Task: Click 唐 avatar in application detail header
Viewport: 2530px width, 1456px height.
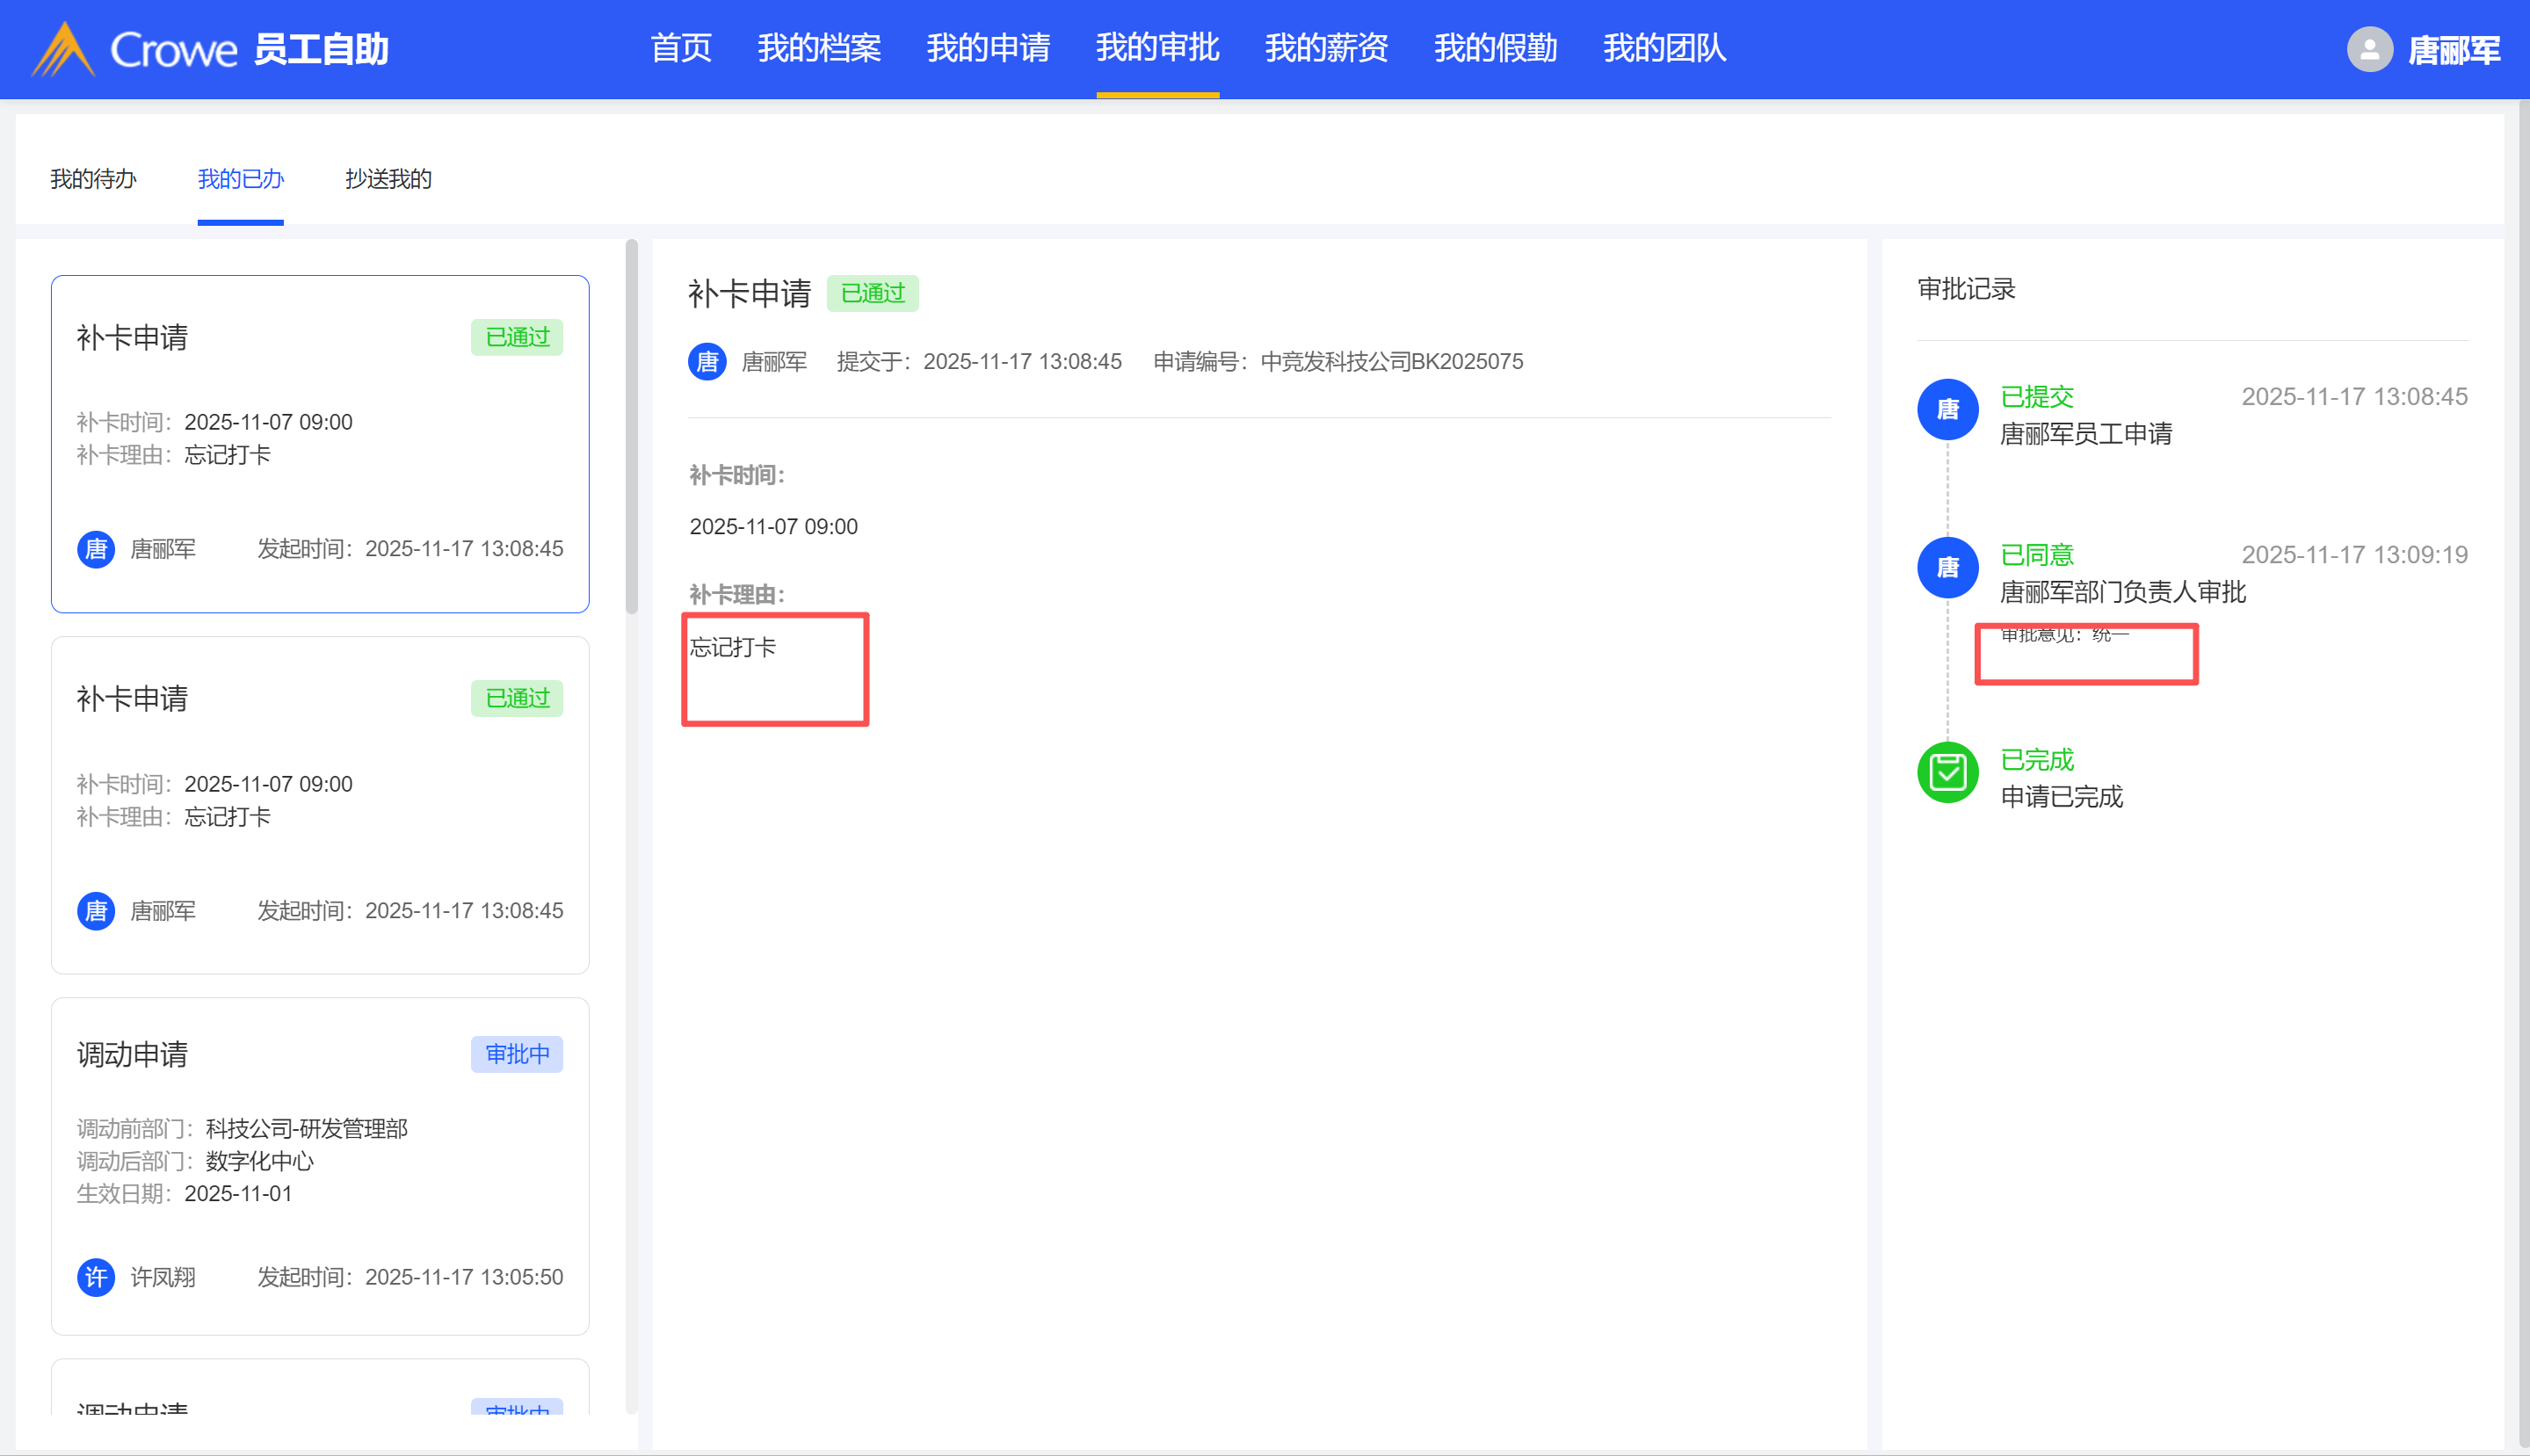Action: coord(707,361)
